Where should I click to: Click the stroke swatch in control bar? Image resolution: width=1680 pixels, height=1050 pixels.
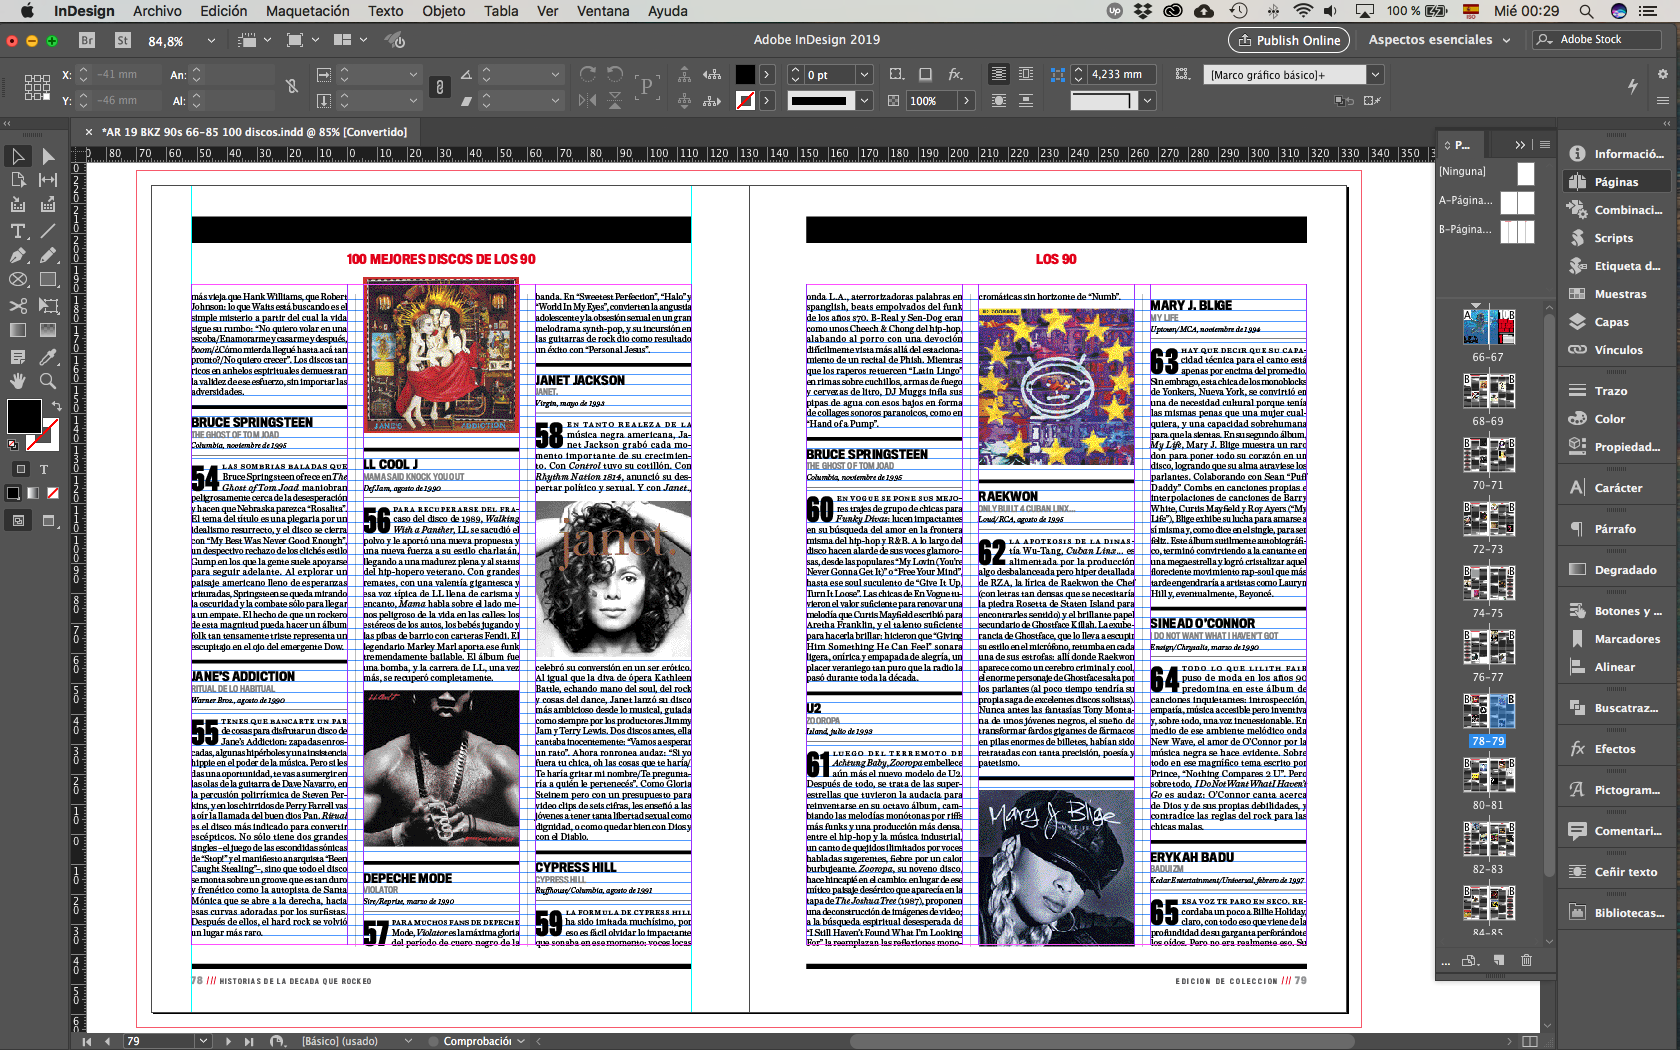click(x=745, y=100)
